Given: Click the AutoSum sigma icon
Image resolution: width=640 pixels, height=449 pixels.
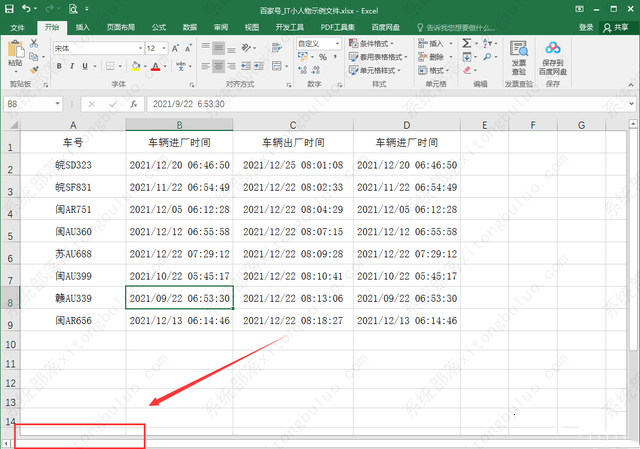Looking at the screenshot, I should pyautogui.click(x=467, y=43).
